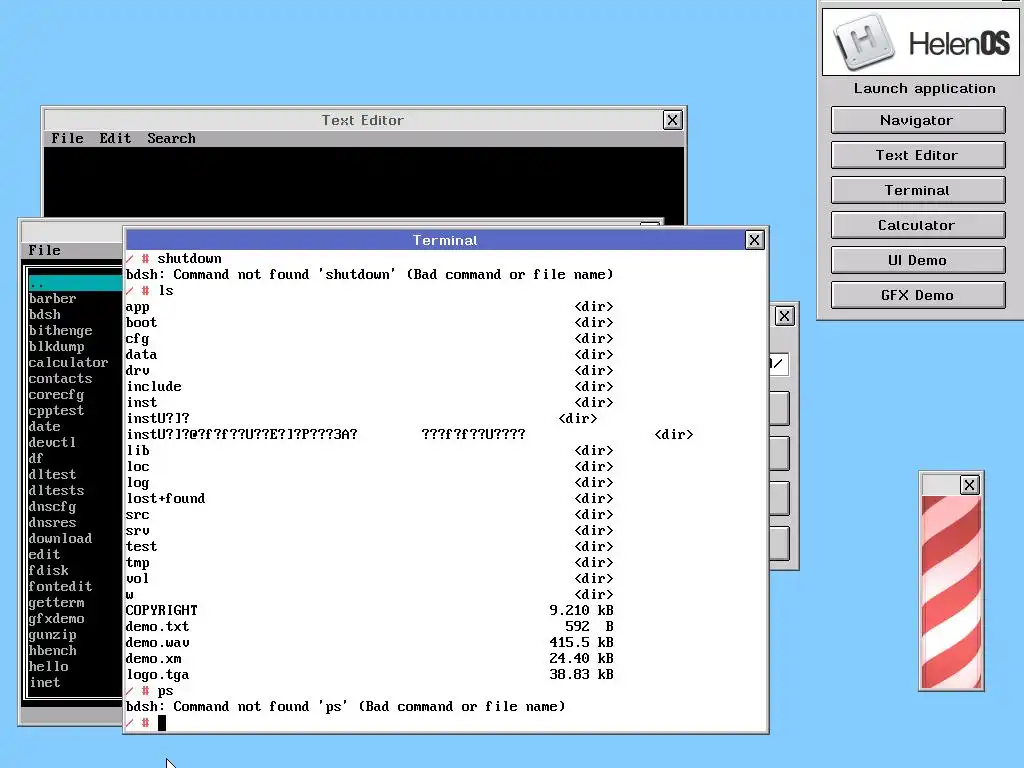
Task: Select 'contacts' in Navigator file list
Action: tap(60, 379)
